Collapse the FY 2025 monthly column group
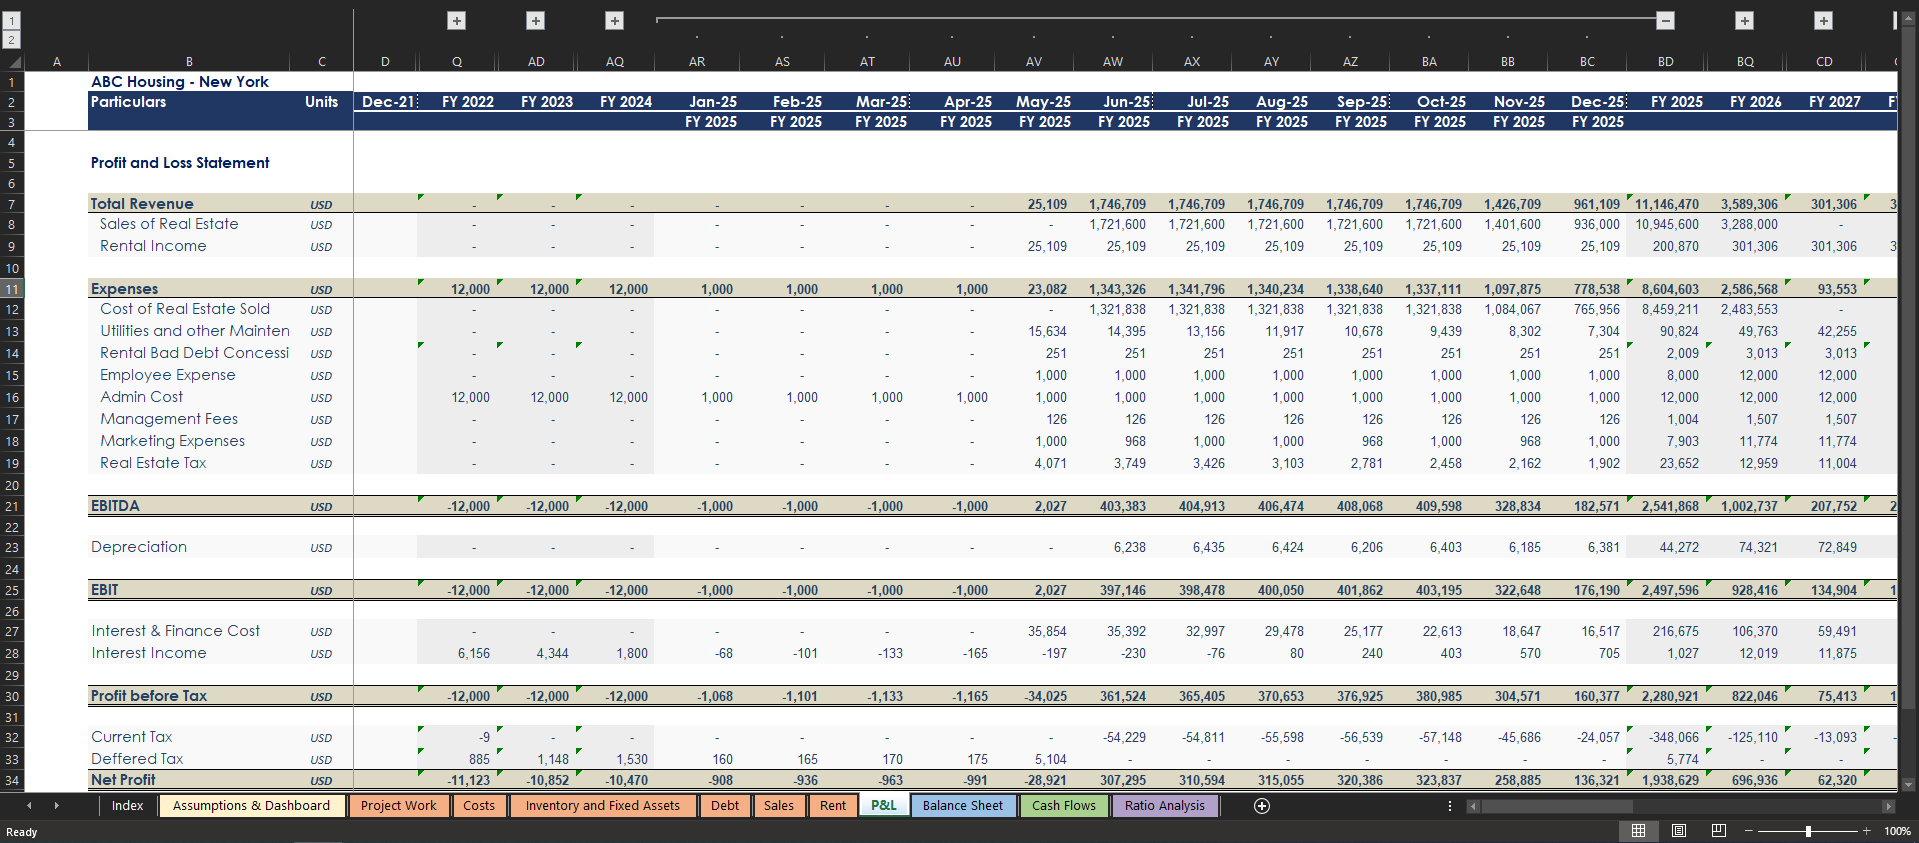 1665,21
